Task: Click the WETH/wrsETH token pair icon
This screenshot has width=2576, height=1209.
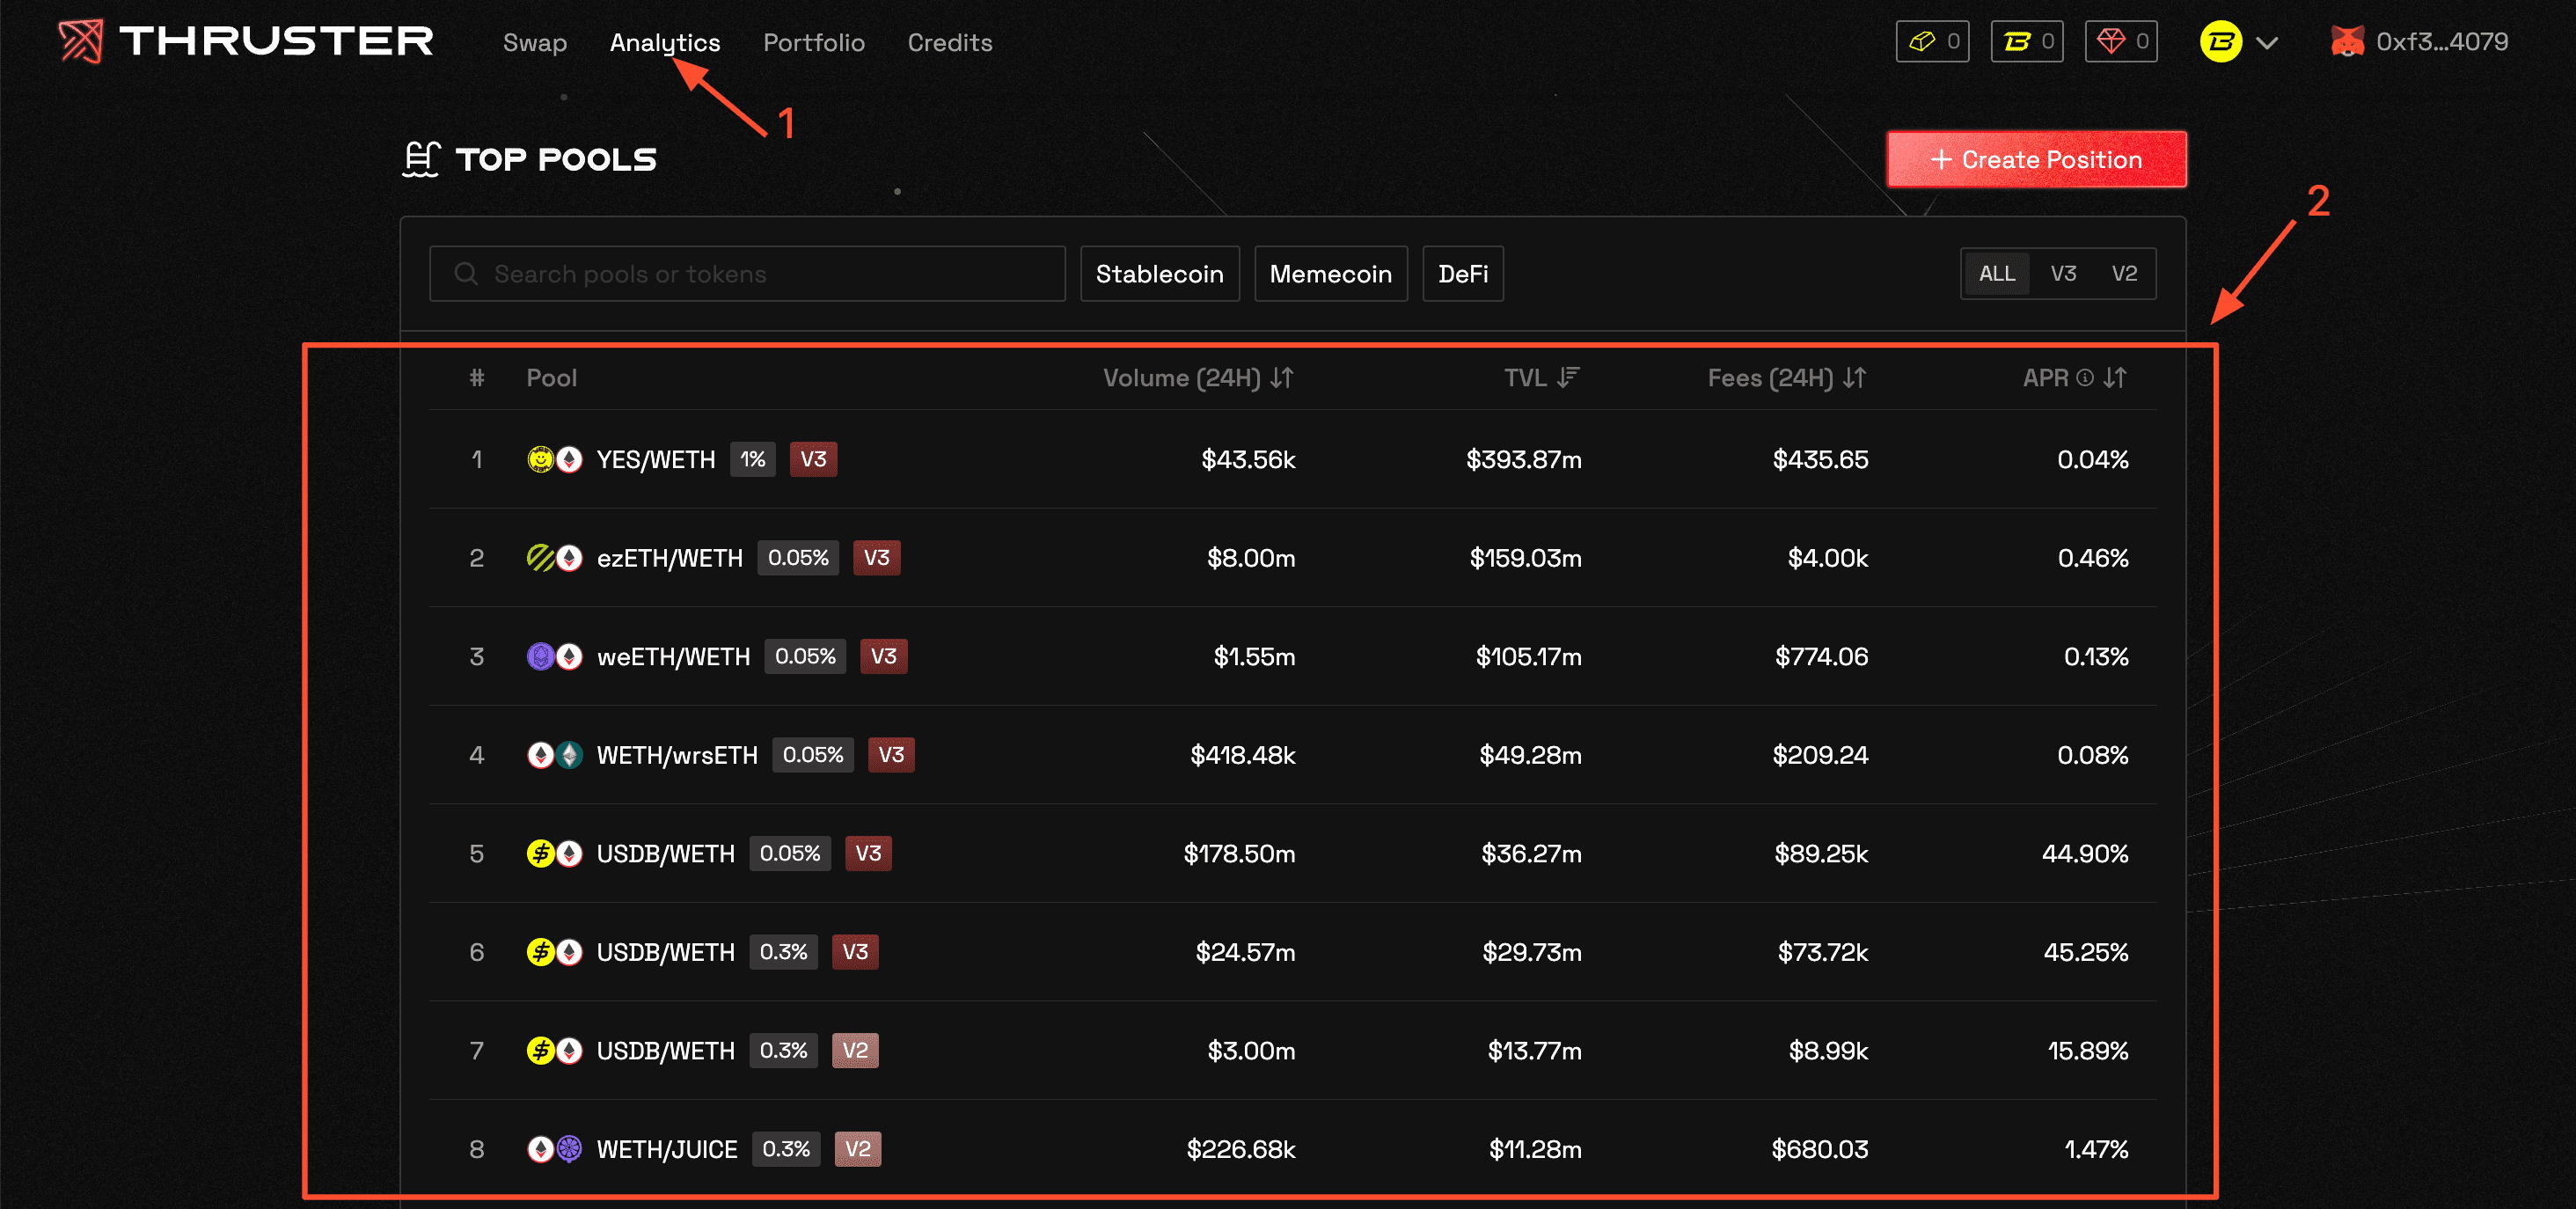Action: coord(555,755)
